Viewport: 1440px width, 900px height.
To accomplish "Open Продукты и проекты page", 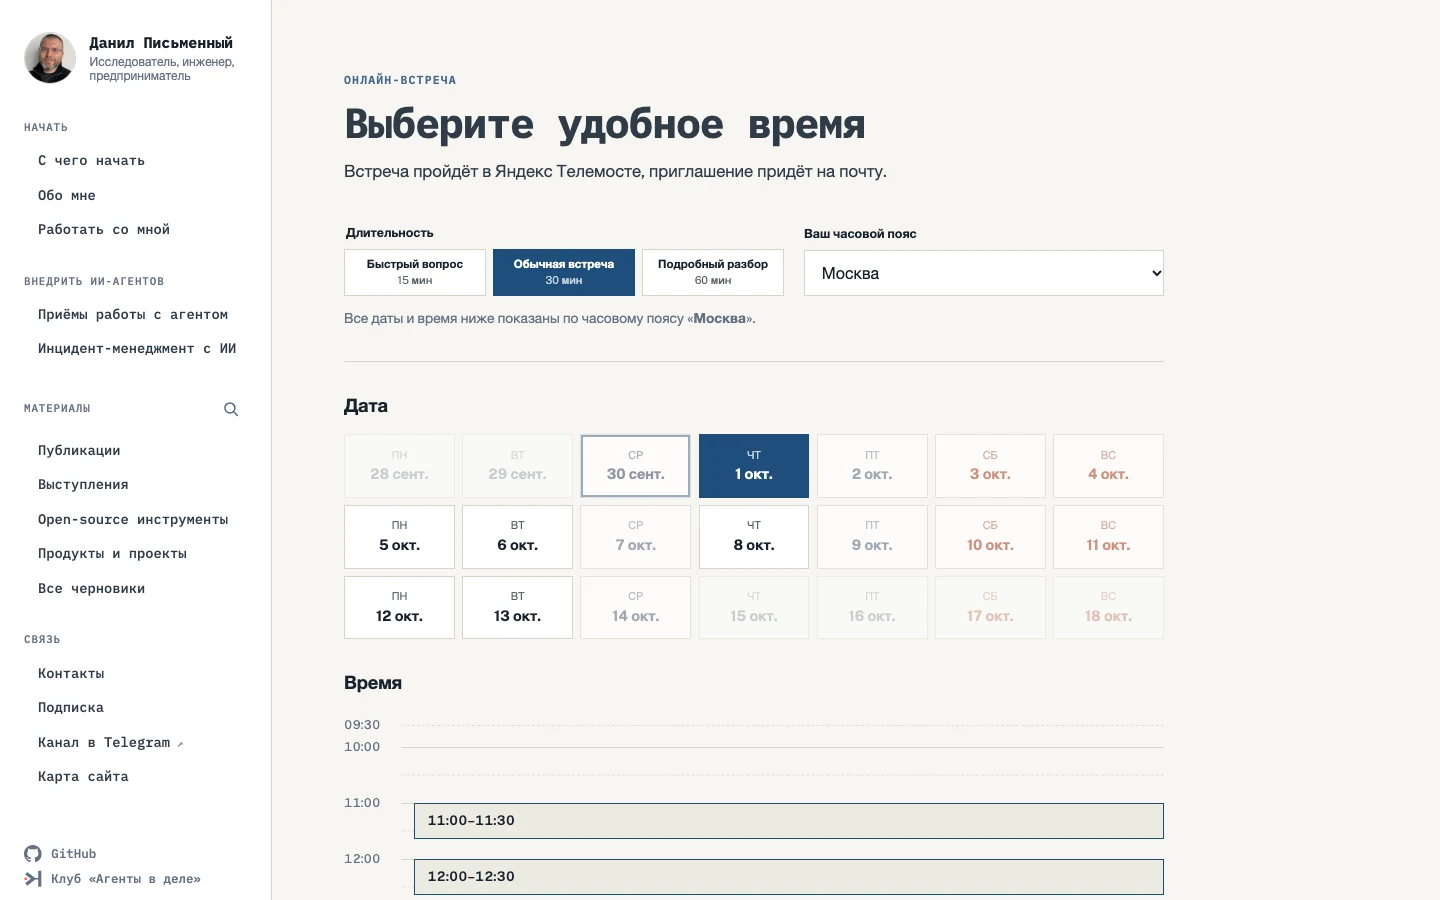I will [x=112, y=554].
